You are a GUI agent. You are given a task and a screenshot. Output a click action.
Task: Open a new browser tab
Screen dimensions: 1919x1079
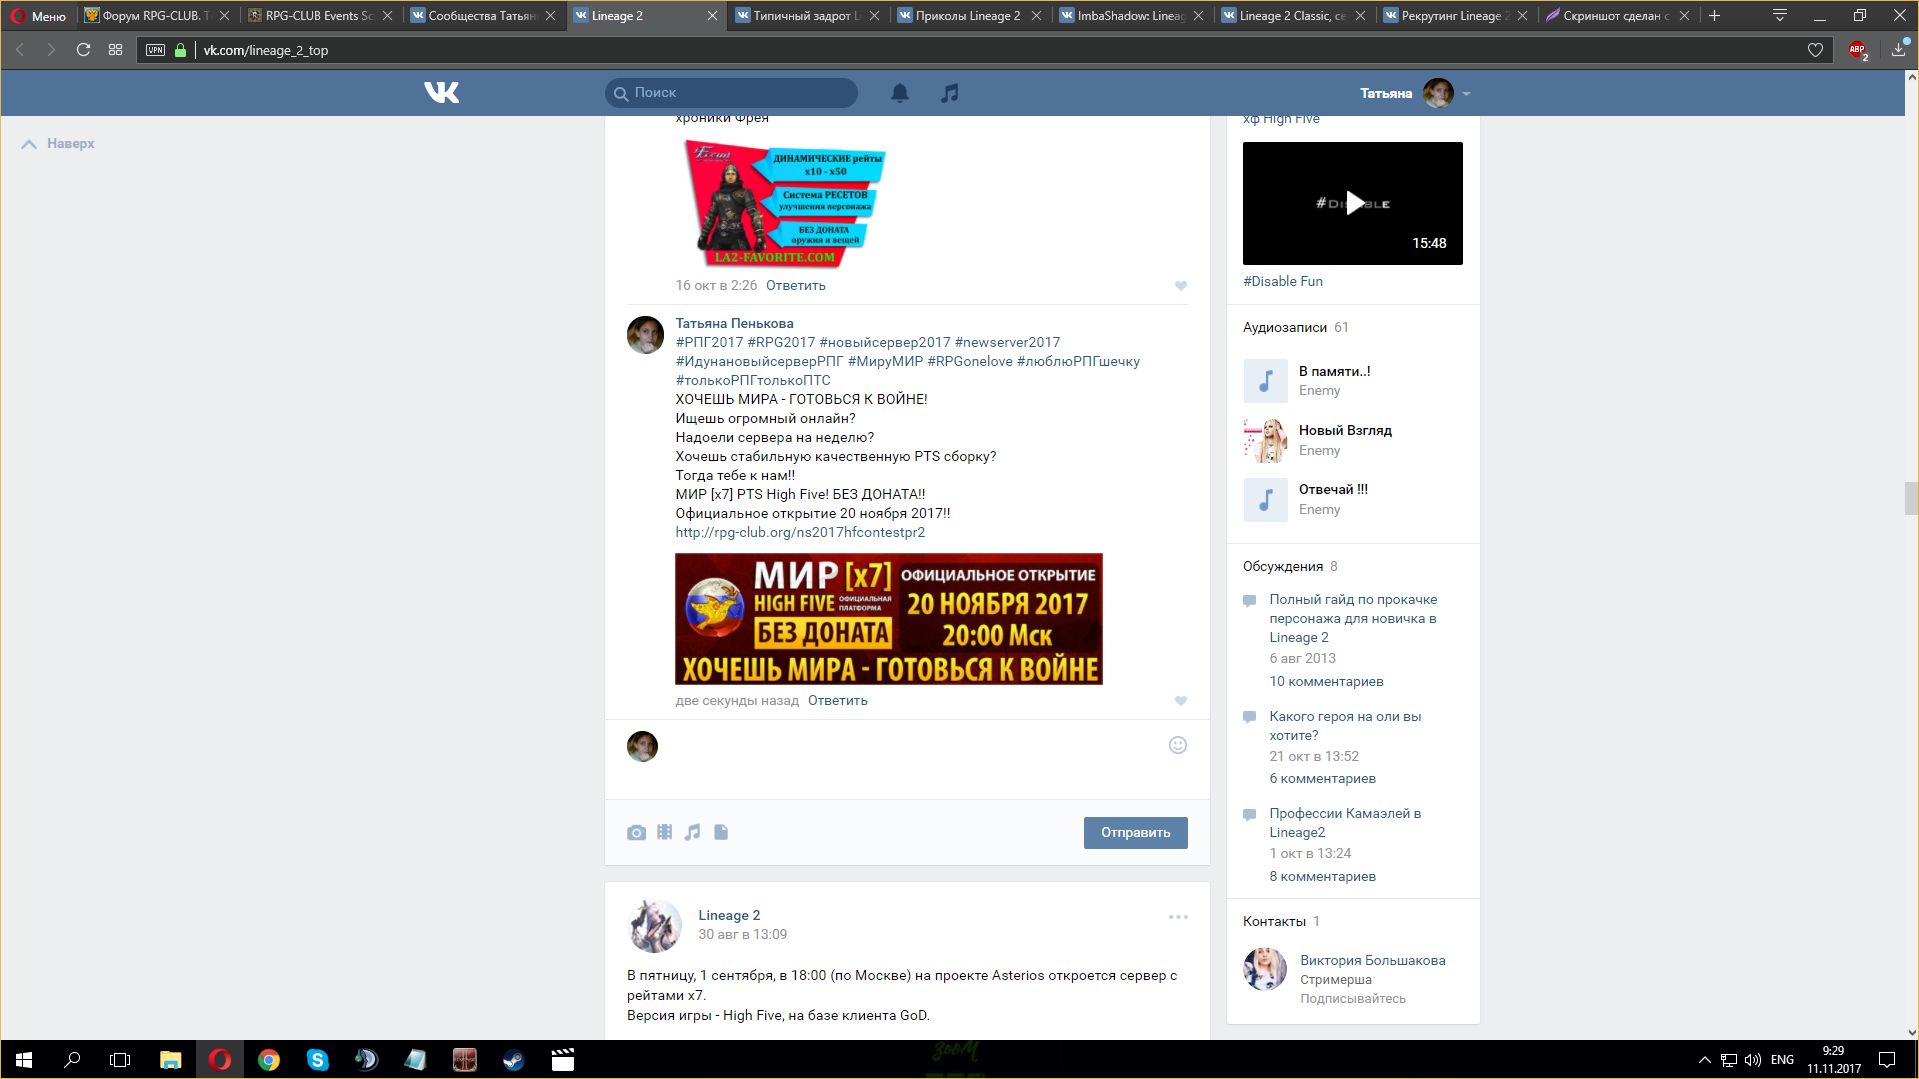(1714, 15)
